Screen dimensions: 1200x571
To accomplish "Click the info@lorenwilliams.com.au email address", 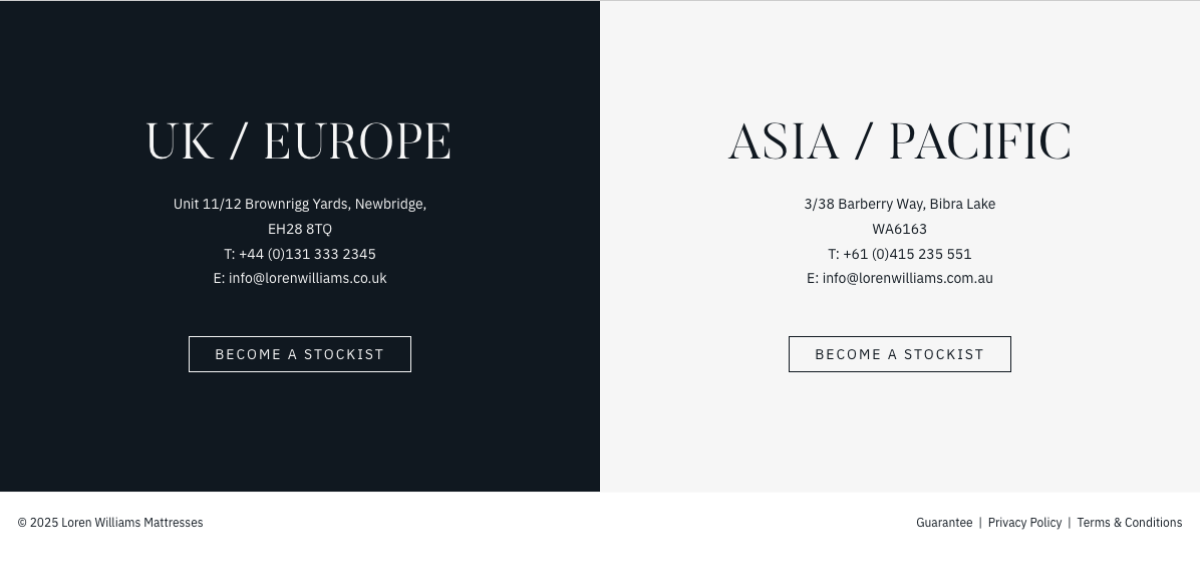I will tap(908, 278).
